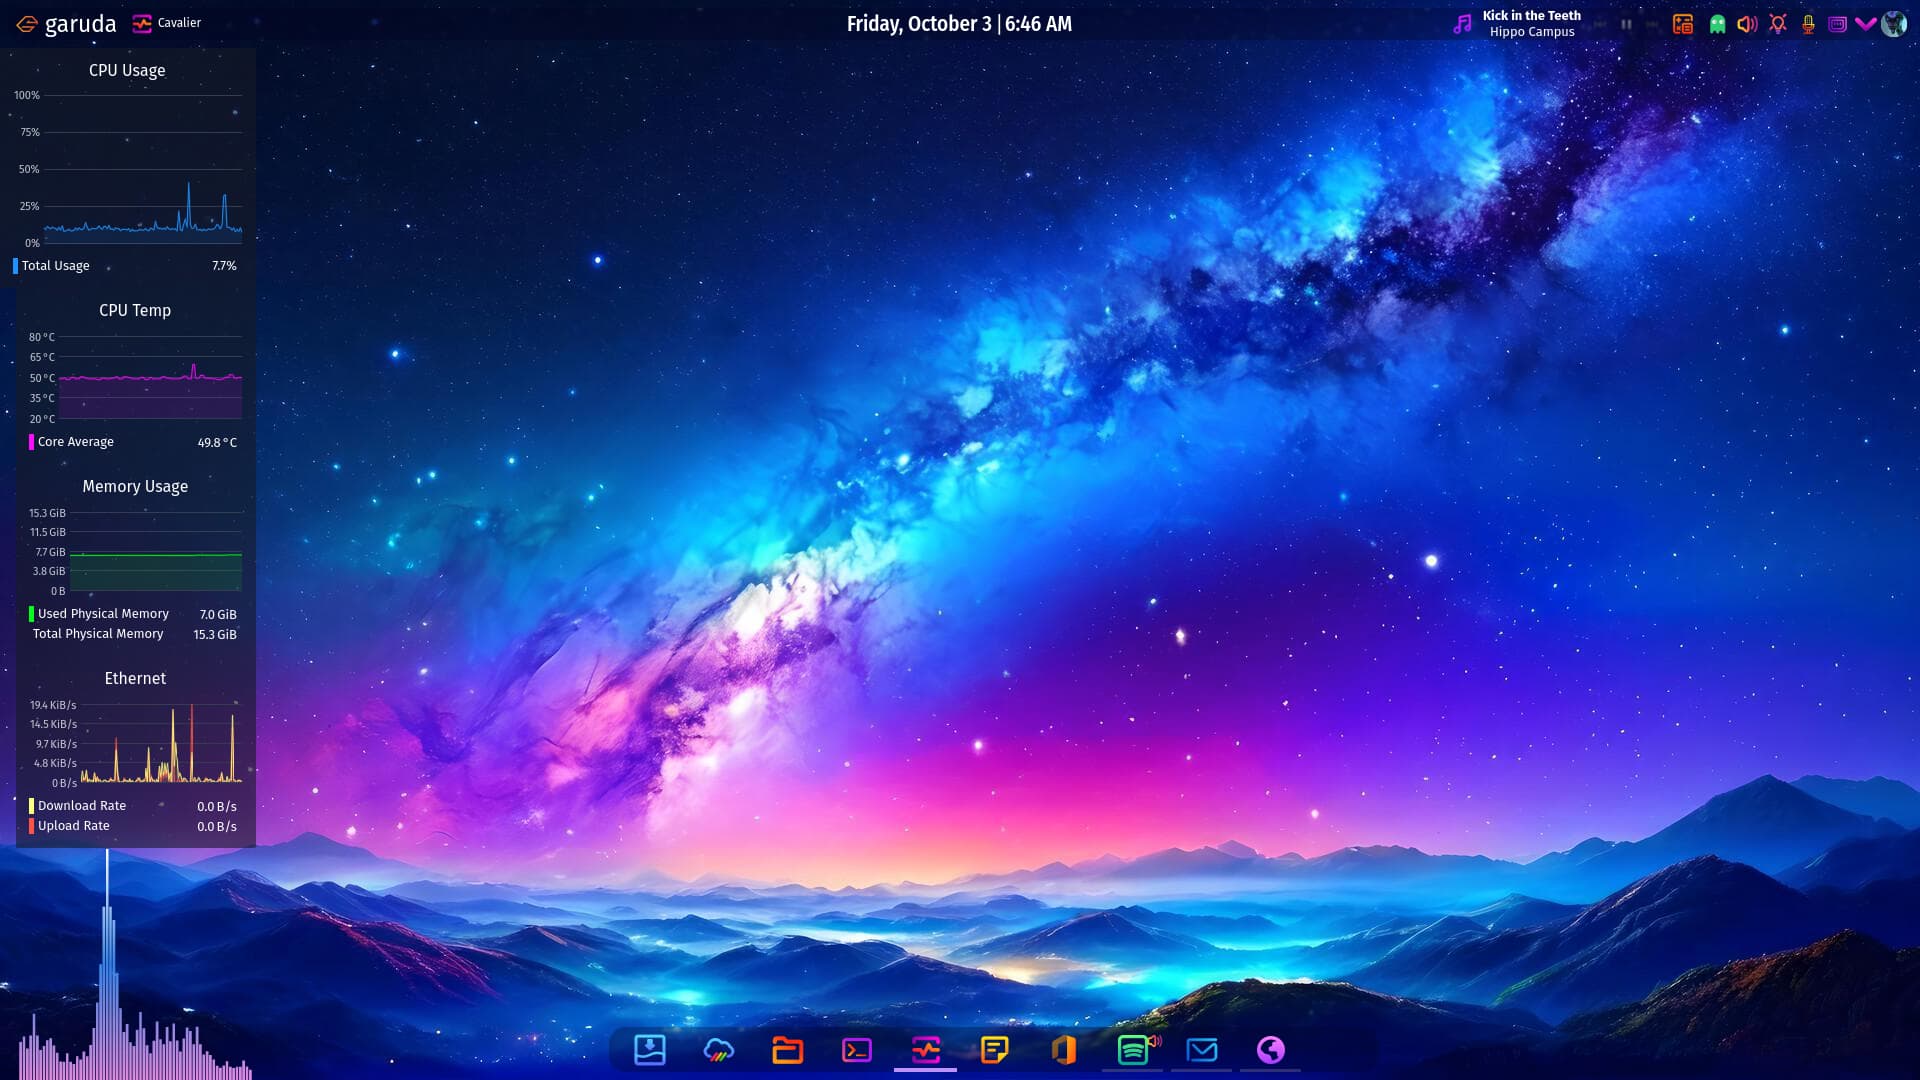Open the date and time calendar
The width and height of the screenshot is (1920, 1080).
point(959,24)
